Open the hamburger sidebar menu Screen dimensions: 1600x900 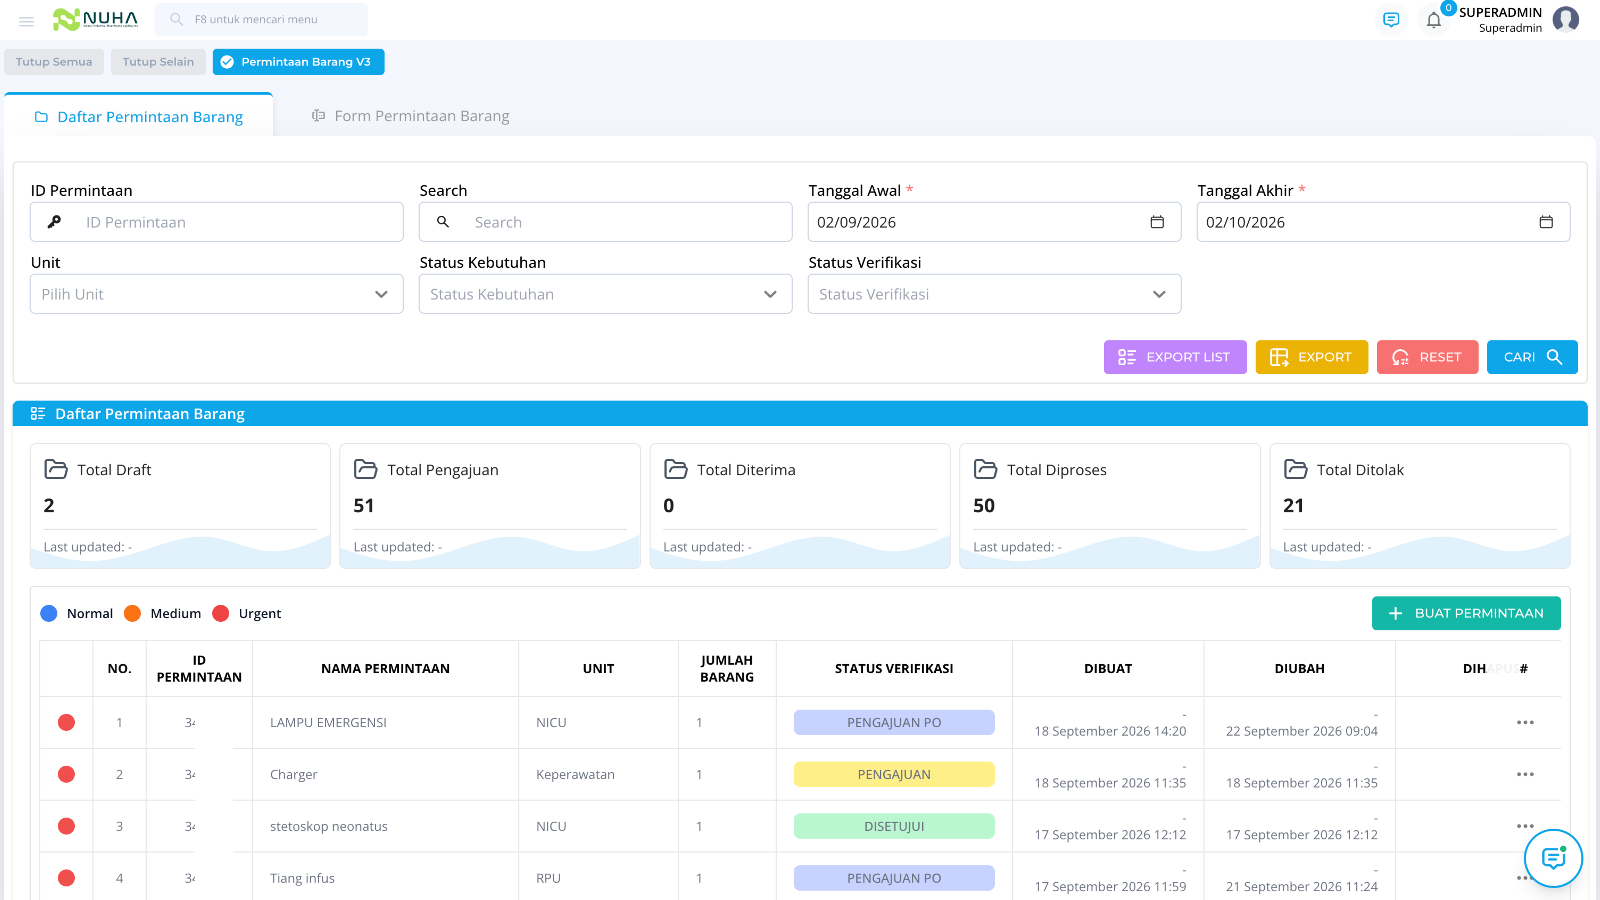[27, 20]
